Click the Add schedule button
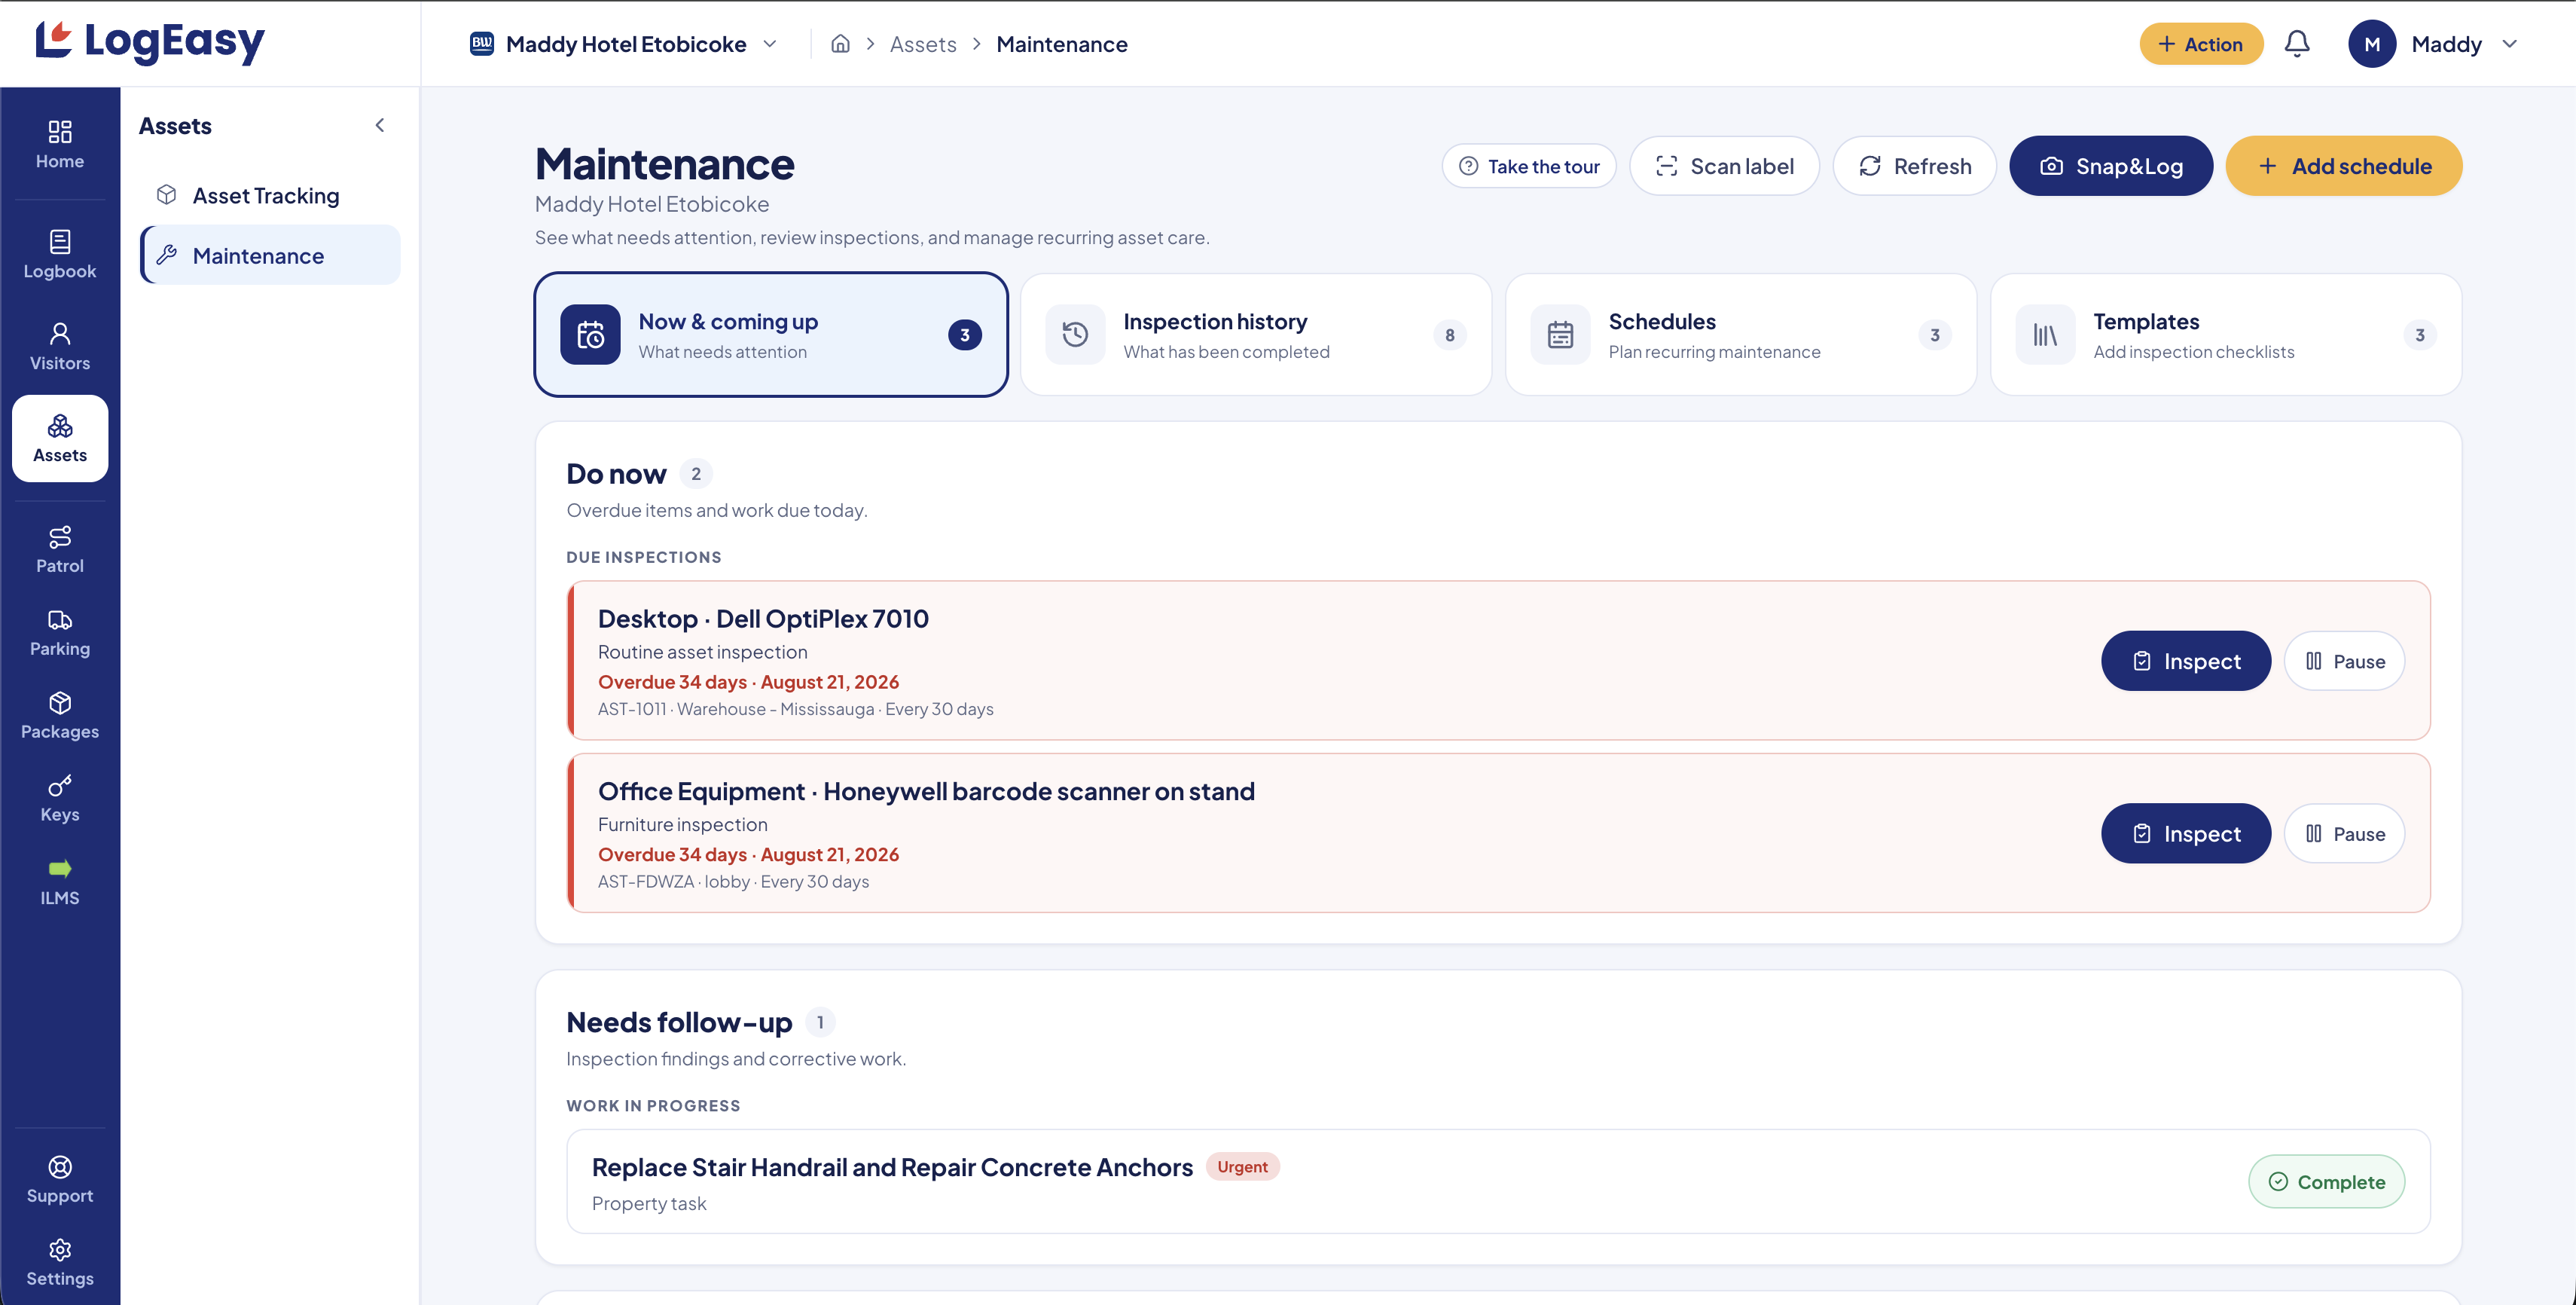Image resolution: width=2576 pixels, height=1305 pixels. [x=2344, y=166]
